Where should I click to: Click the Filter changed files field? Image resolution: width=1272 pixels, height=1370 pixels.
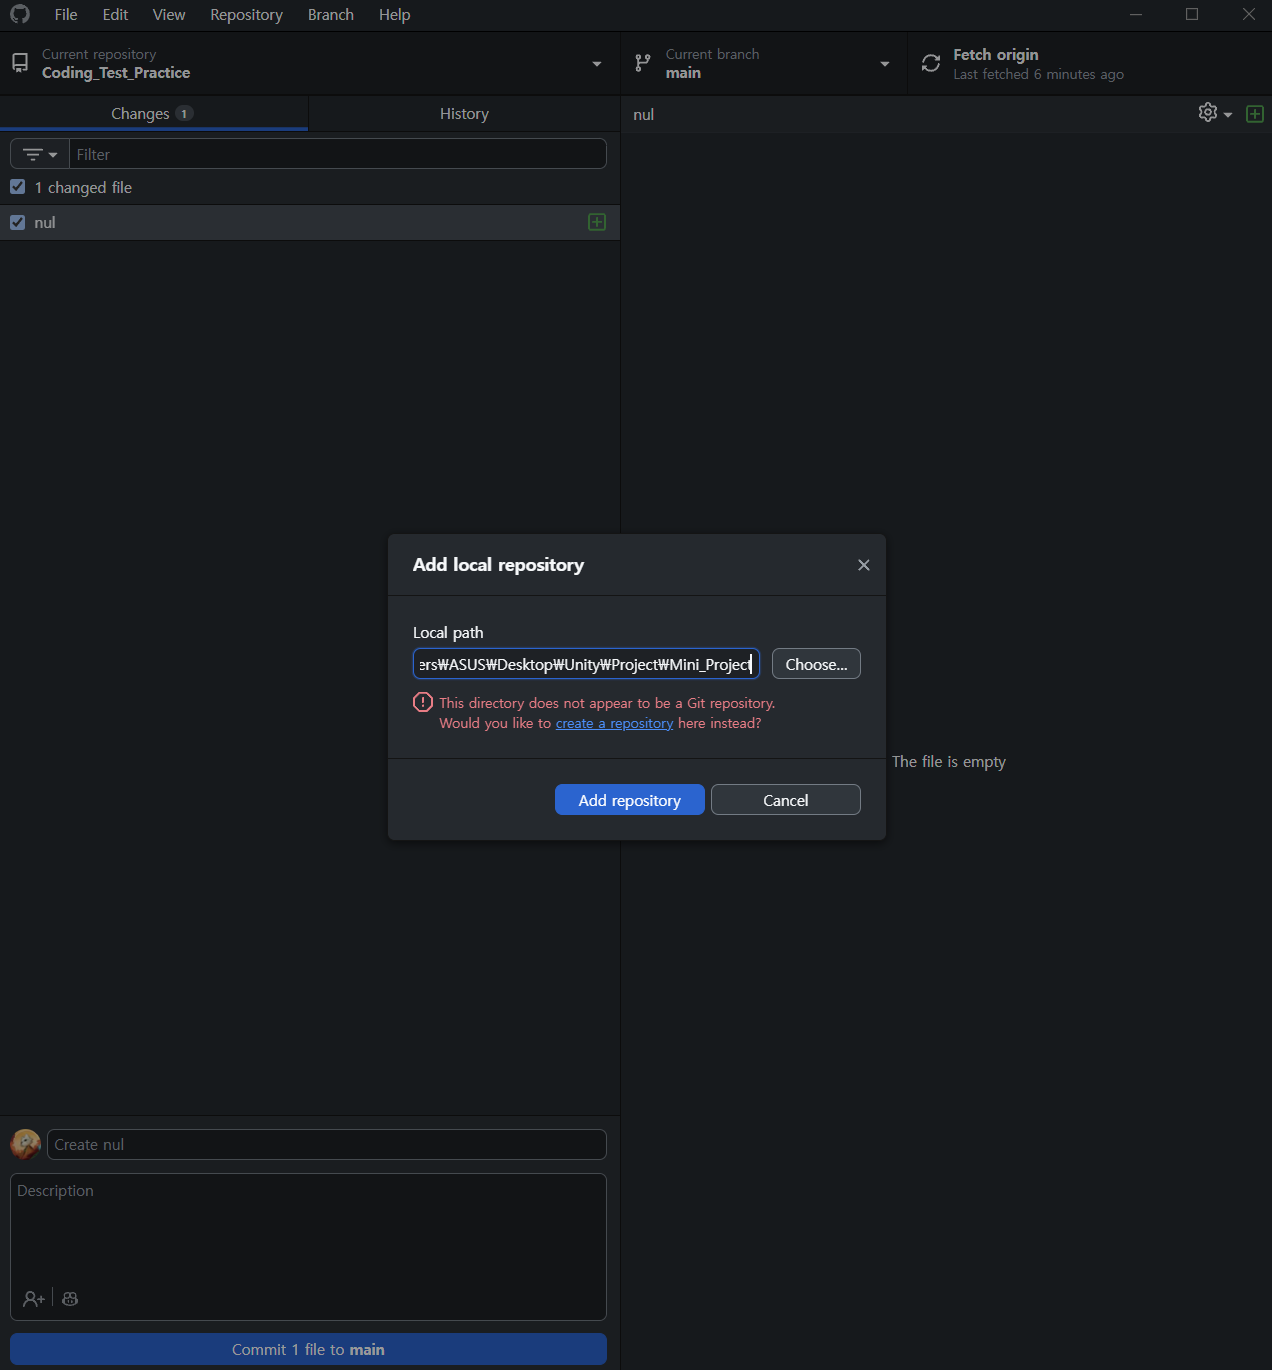pyautogui.click(x=338, y=154)
